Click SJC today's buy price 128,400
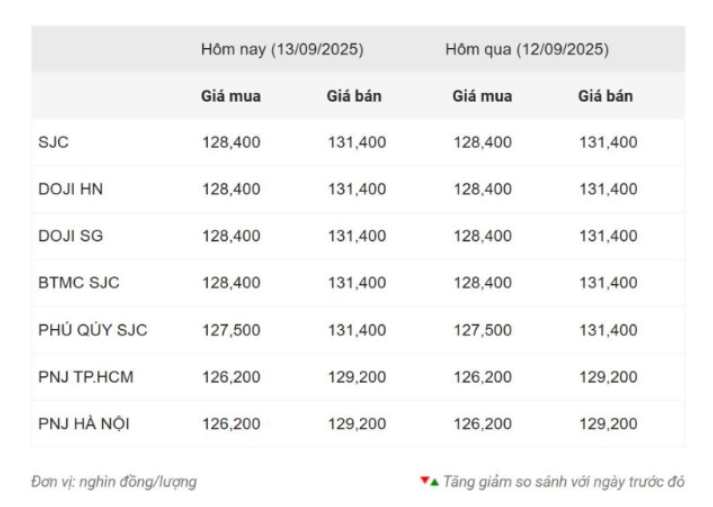 [231, 142]
